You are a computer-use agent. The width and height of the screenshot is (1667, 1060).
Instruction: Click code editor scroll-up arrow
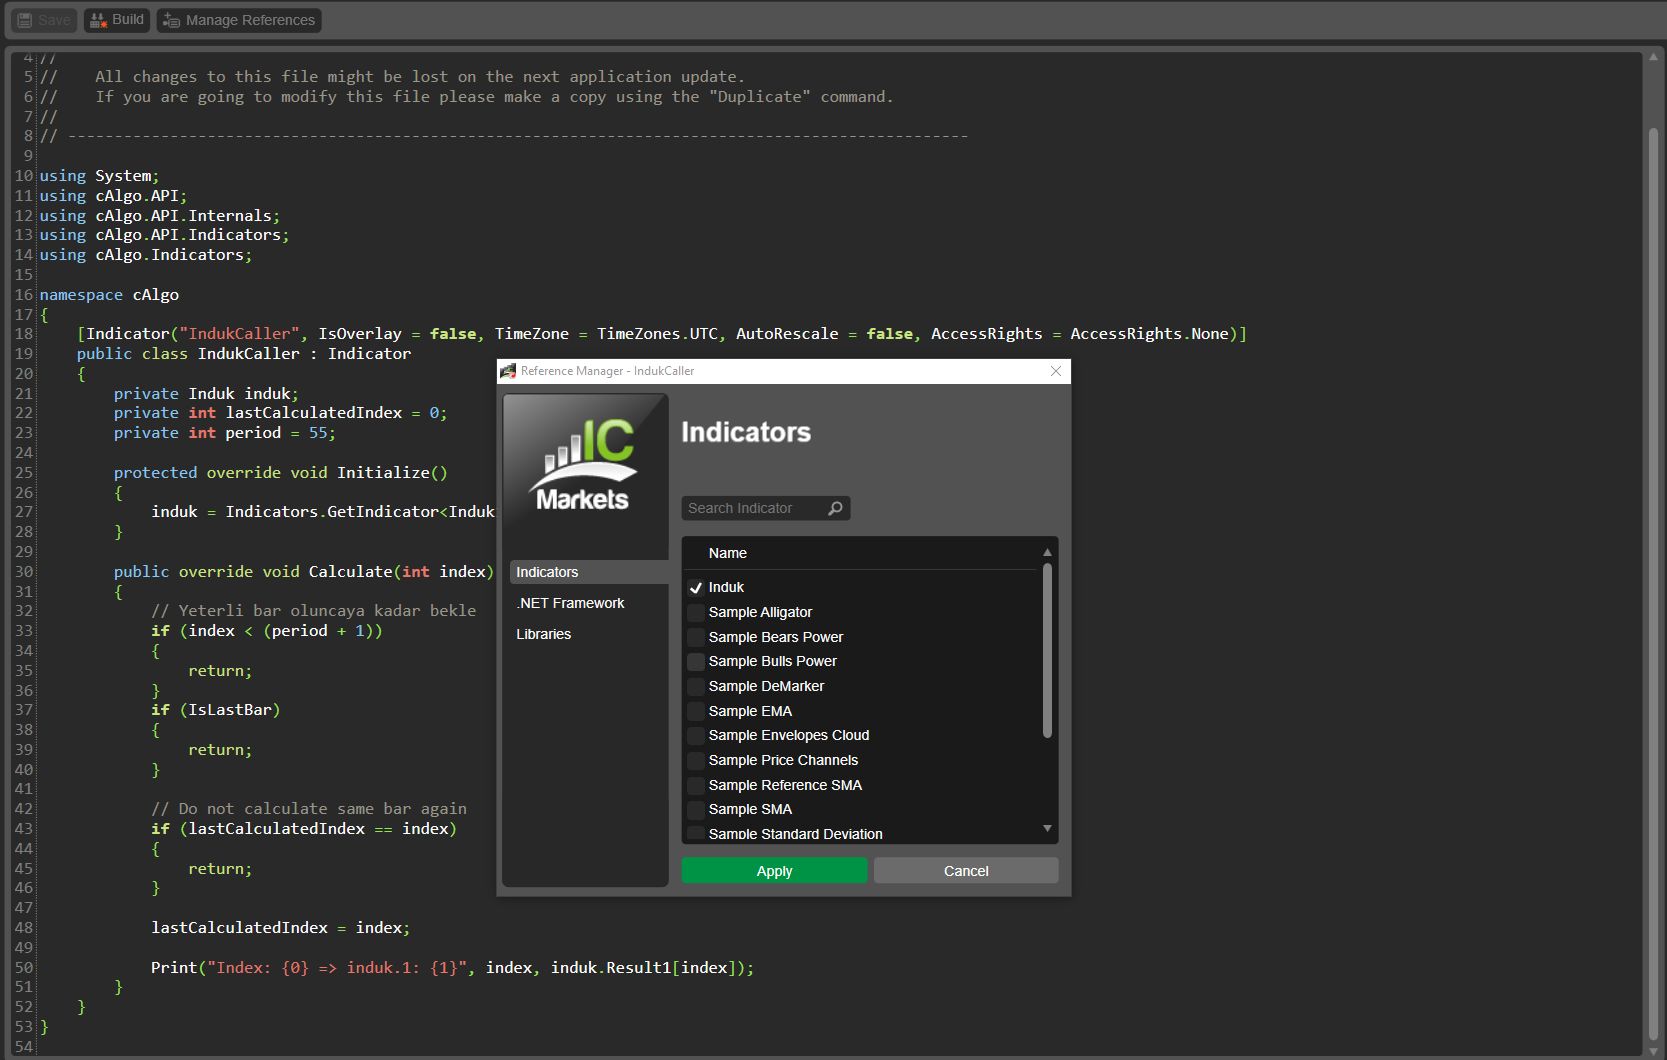pyautogui.click(x=1653, y=57)
